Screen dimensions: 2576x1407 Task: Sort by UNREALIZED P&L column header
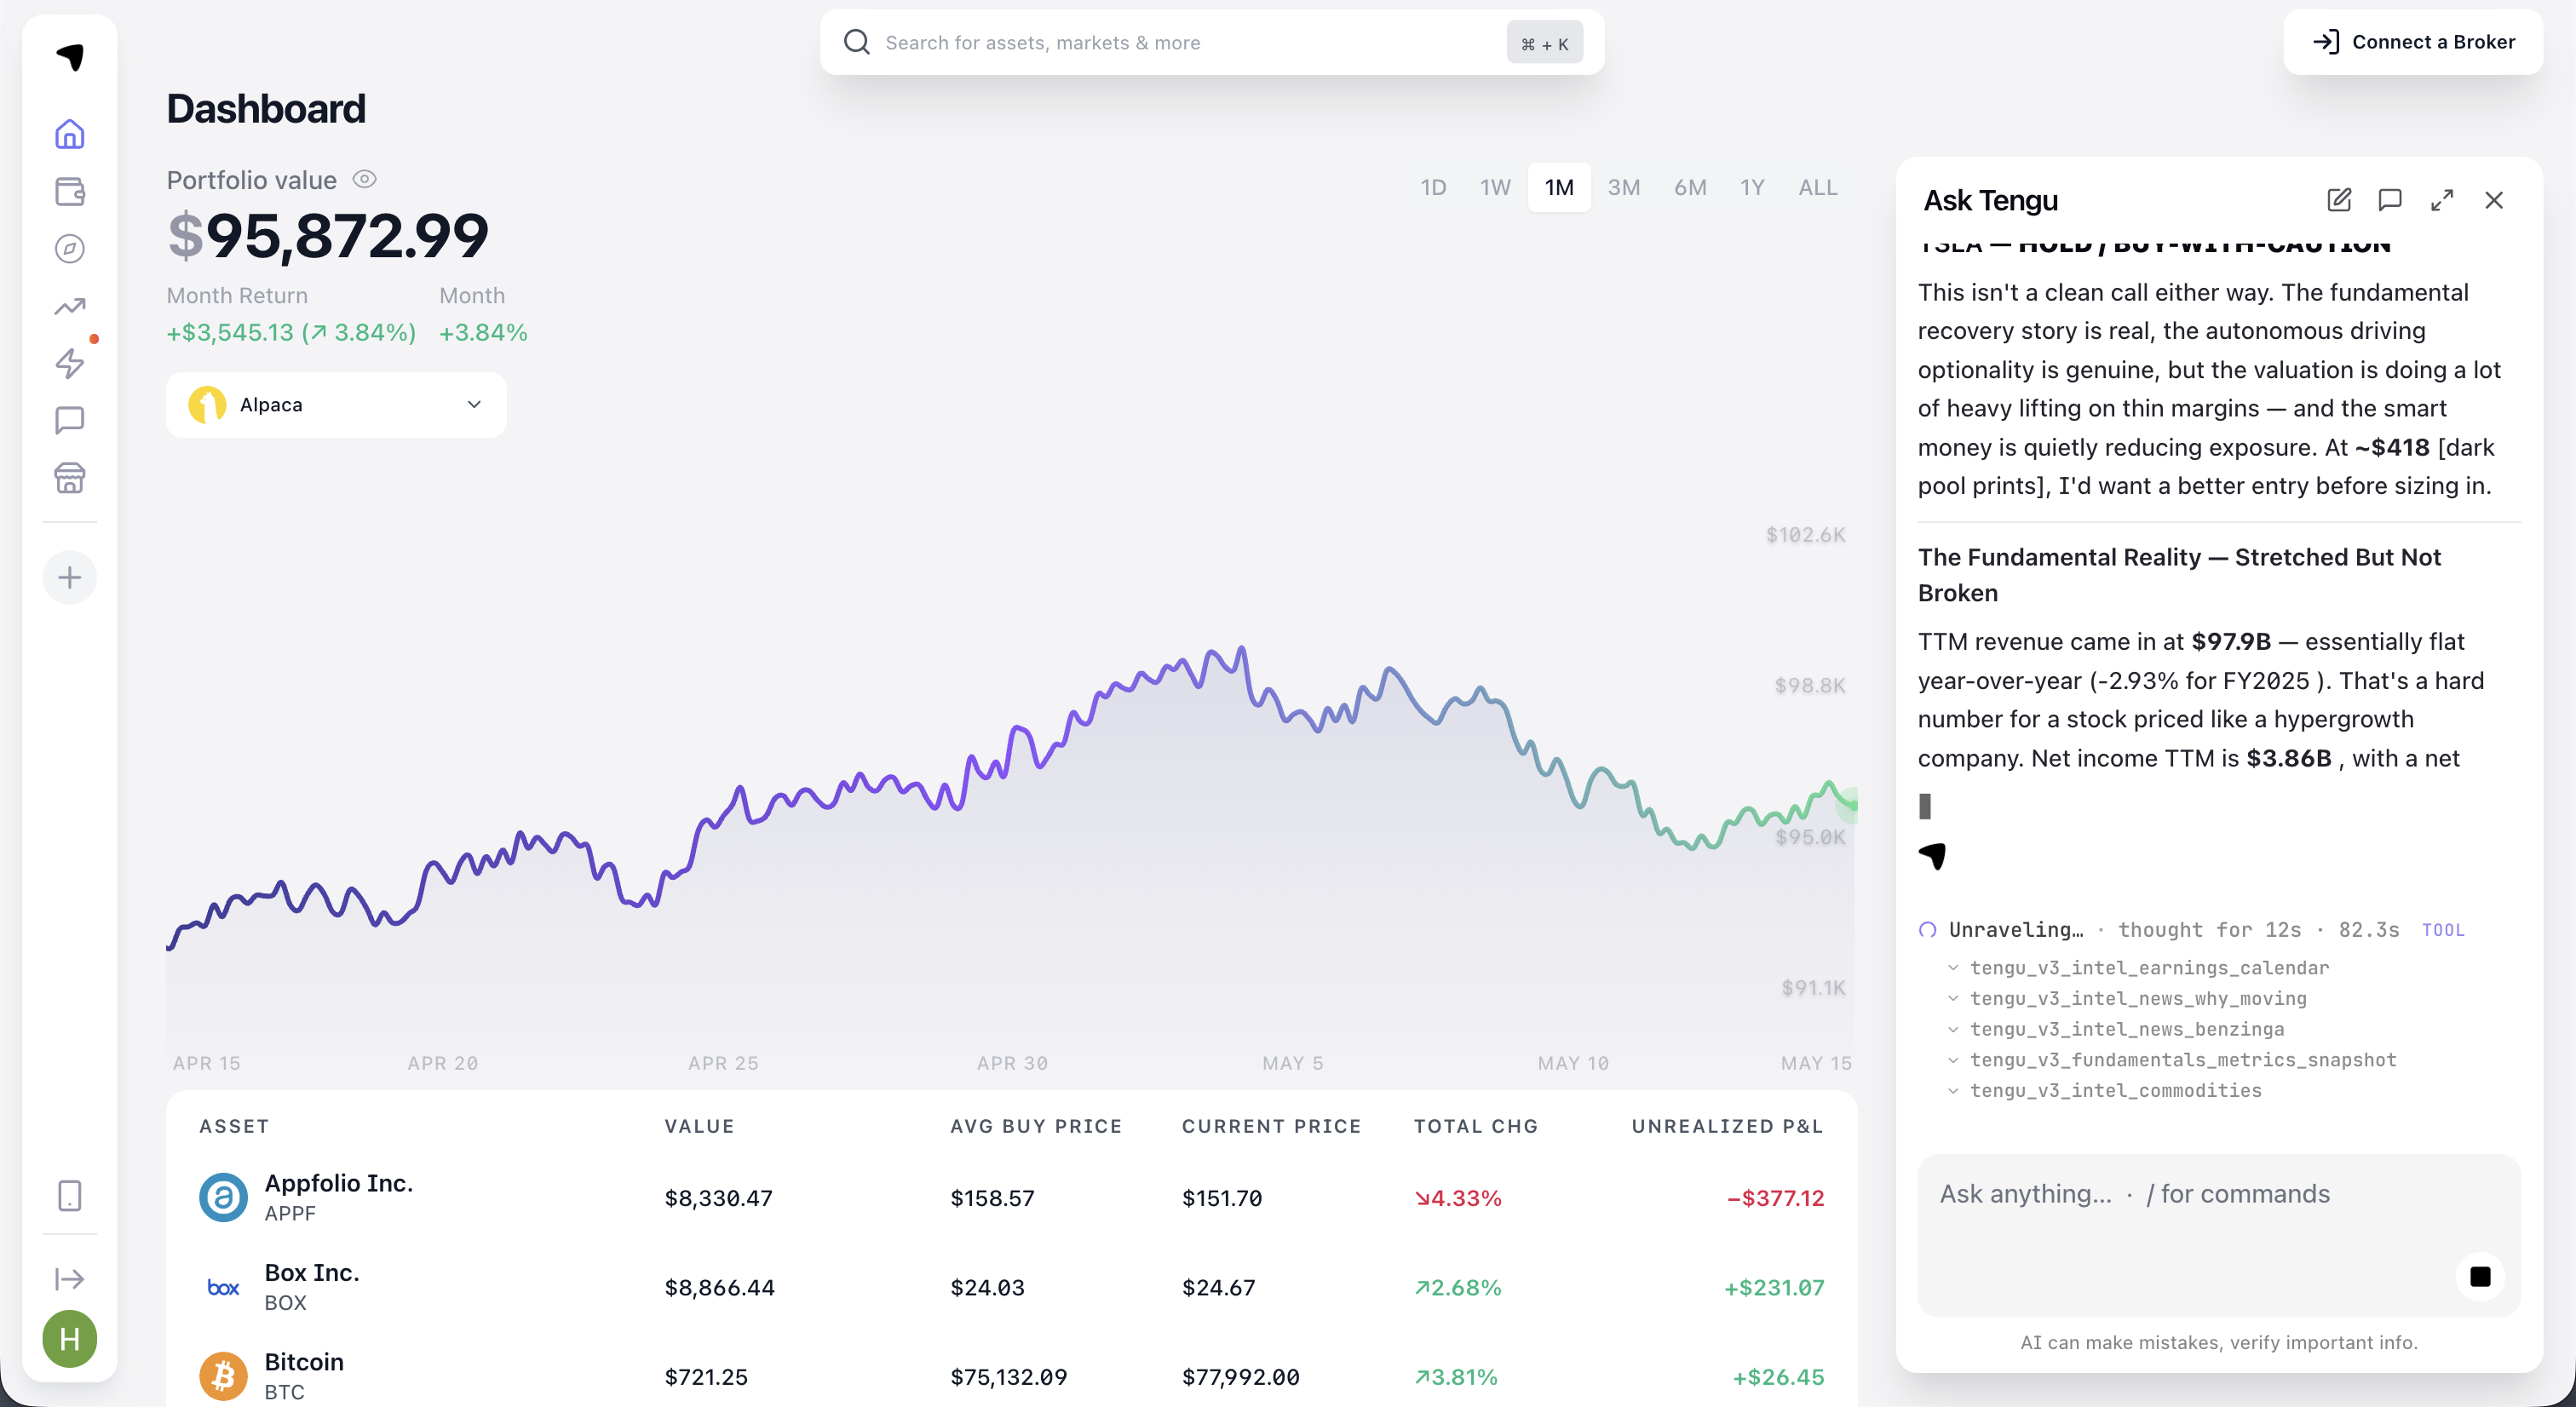1727,1126
